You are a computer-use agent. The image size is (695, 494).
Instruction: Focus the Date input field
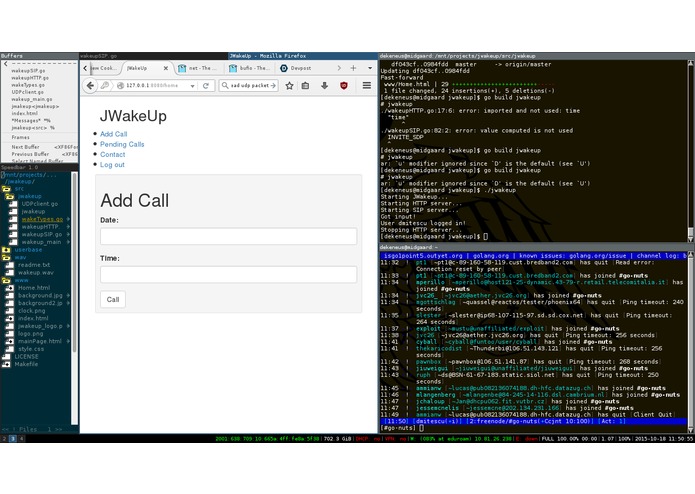(x=228, y=236)
